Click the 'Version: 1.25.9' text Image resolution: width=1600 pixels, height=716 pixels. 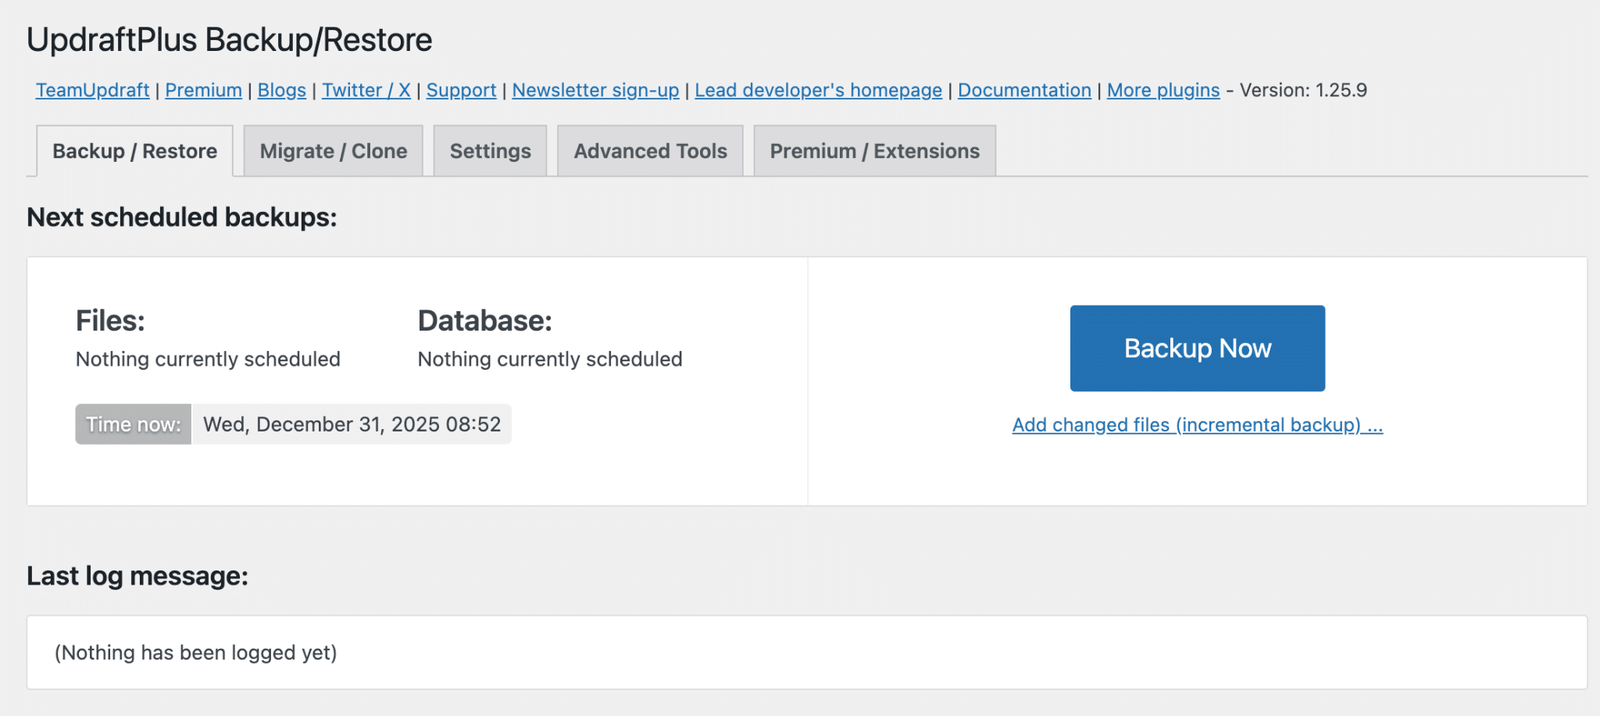coord(1303,90)
